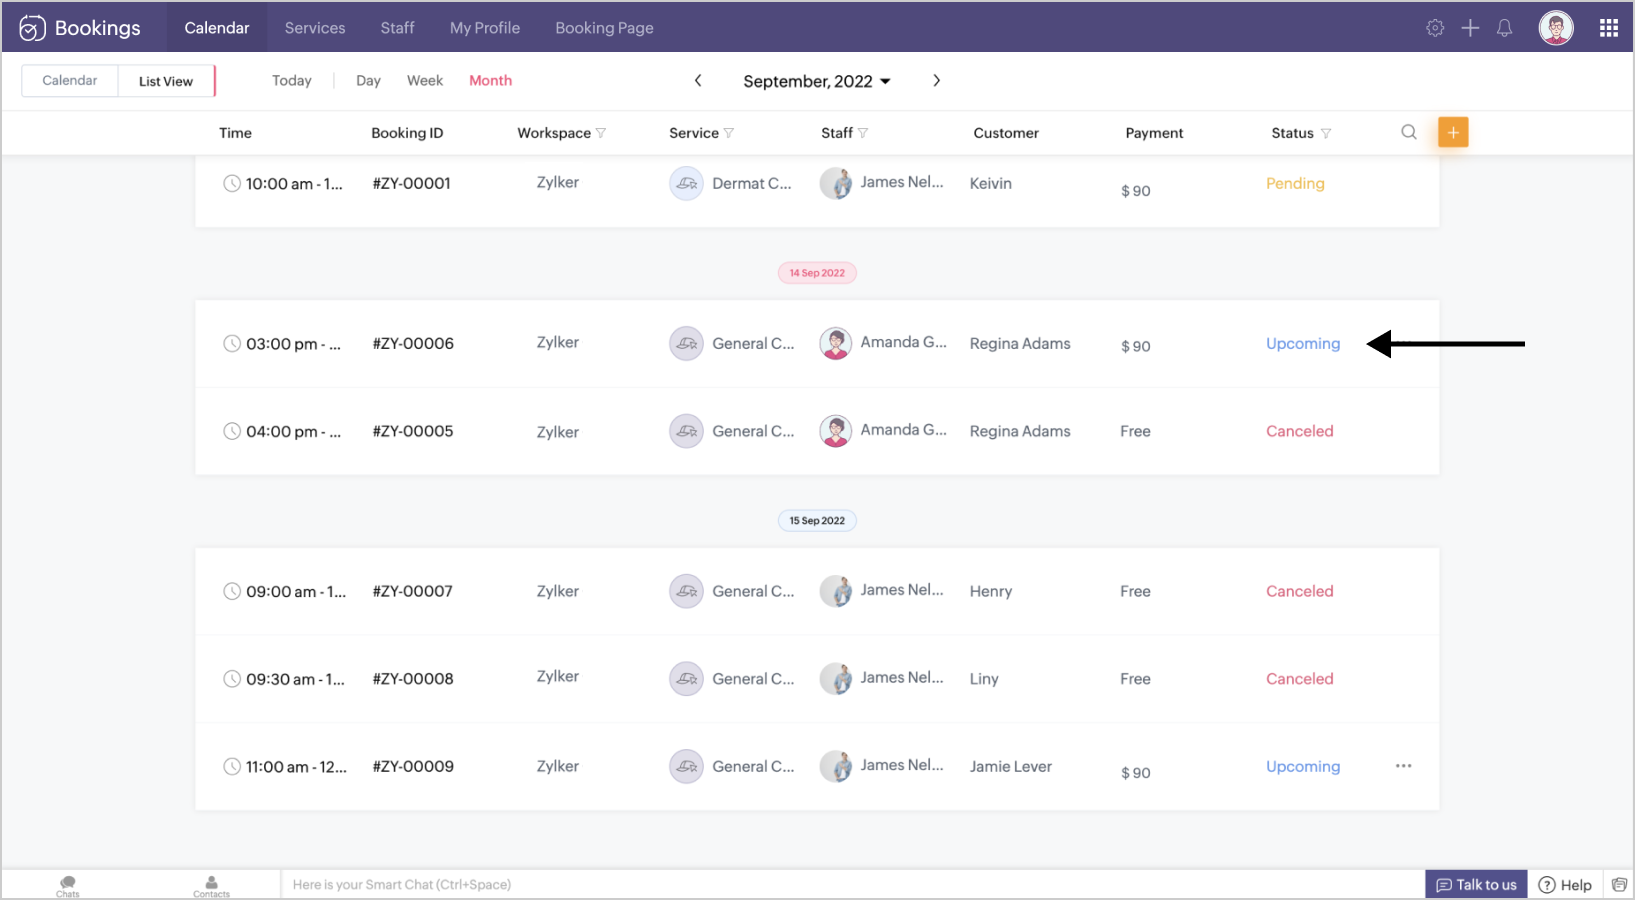
Task: Open the apps grid launcher
Action: pyautogui.click(x=1608, y=28)
